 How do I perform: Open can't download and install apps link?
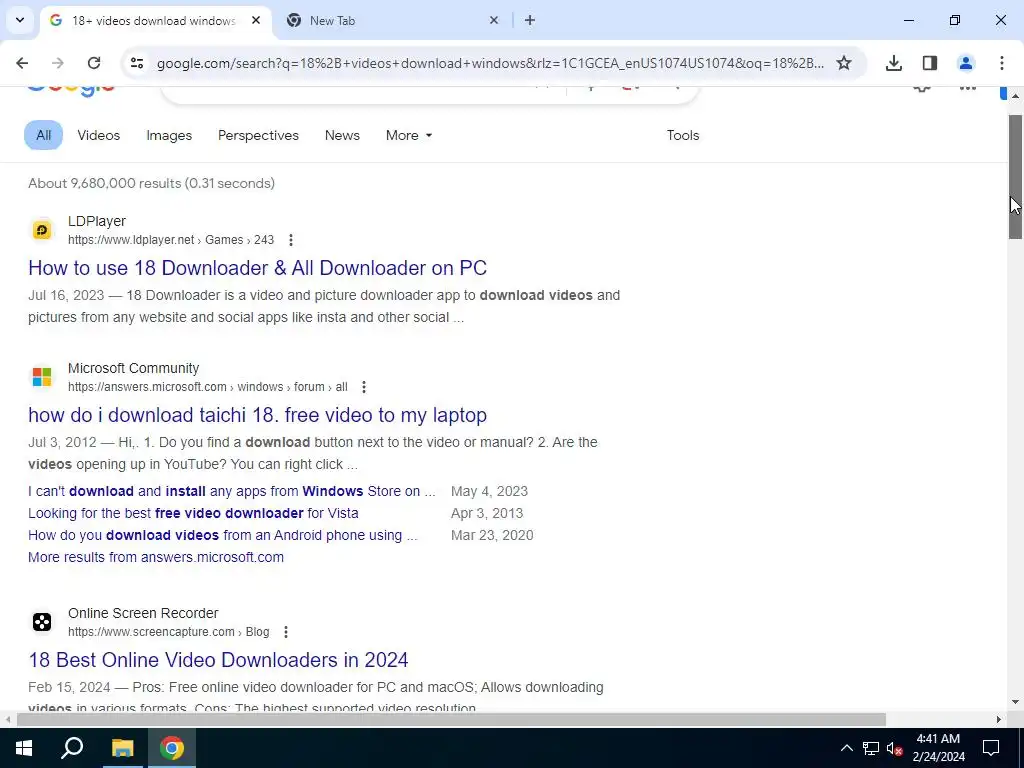point(231,491)
